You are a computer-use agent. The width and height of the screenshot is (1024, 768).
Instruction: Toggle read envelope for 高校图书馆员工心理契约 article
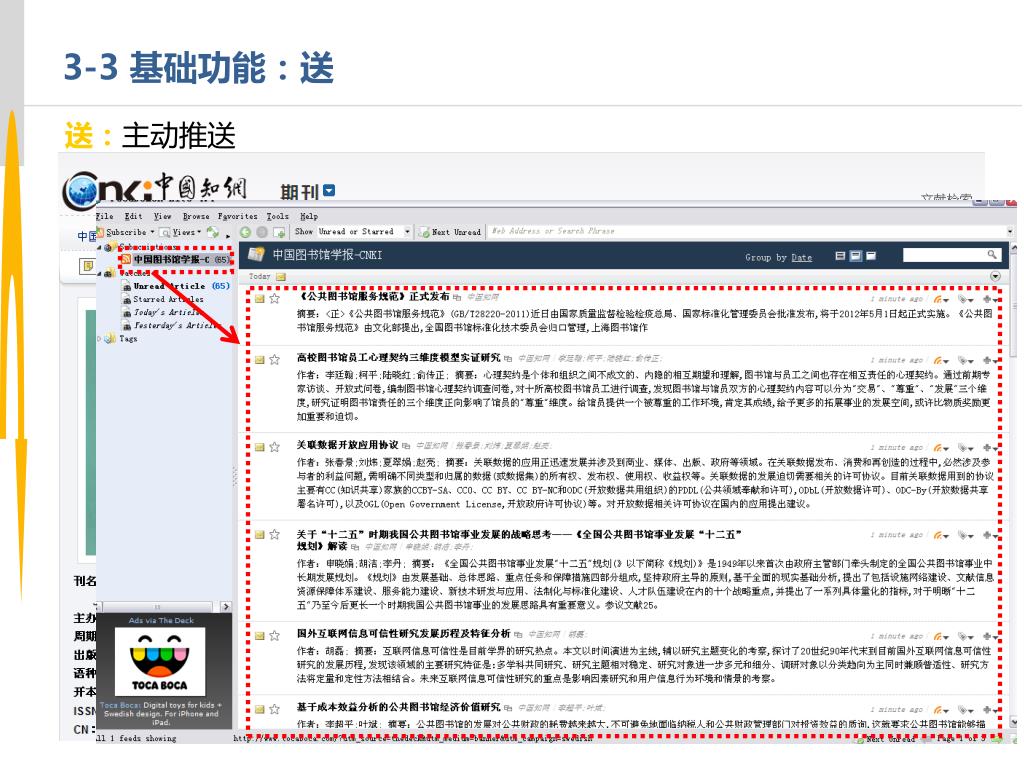pos(259,359)
